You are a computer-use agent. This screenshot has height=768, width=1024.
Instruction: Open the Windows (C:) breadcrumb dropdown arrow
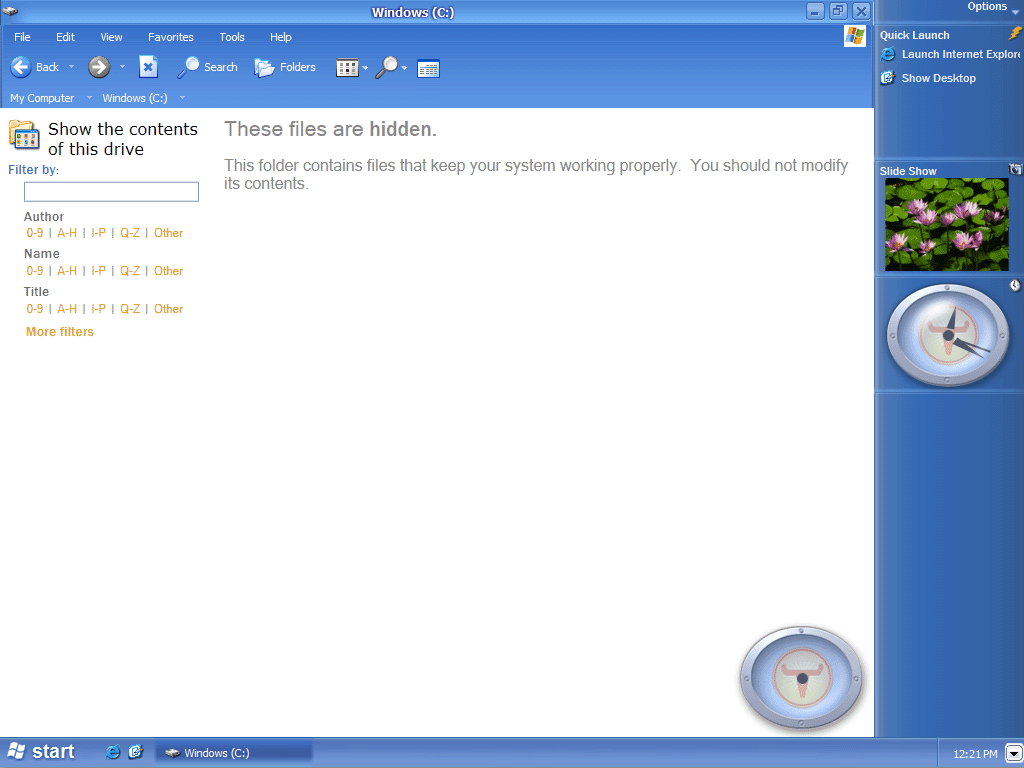point(182,98)
